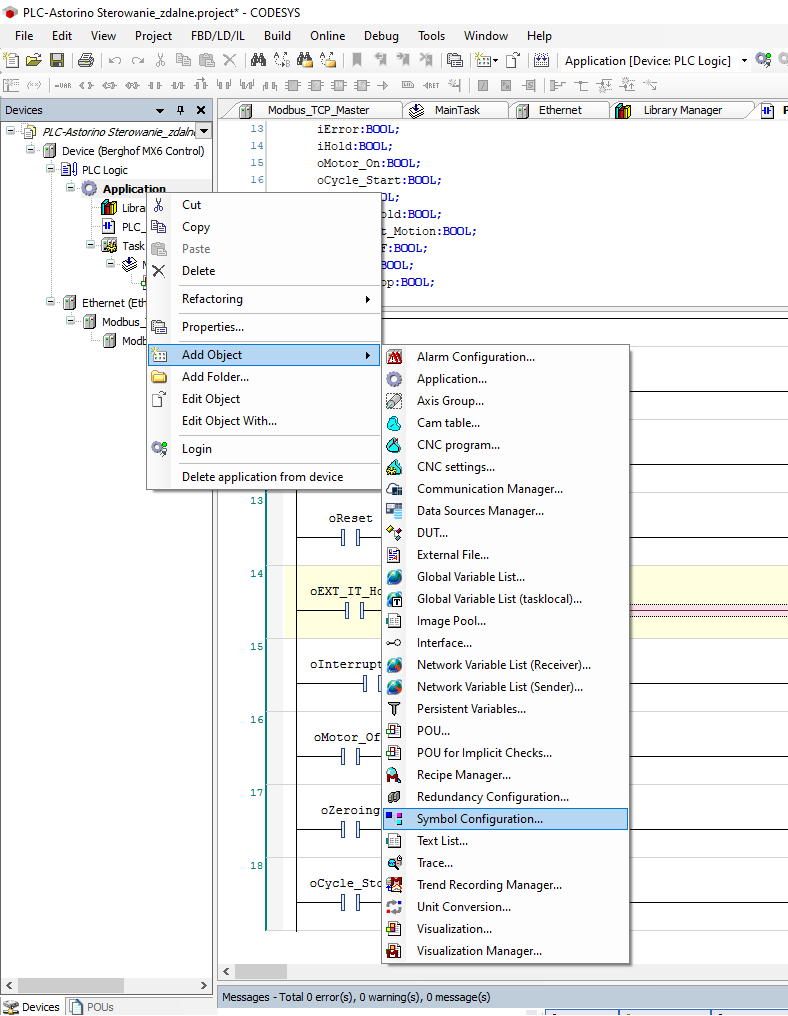Click the Login gear icon in toolbar
Screen dimensions: 788x1016
coord(763,60)
